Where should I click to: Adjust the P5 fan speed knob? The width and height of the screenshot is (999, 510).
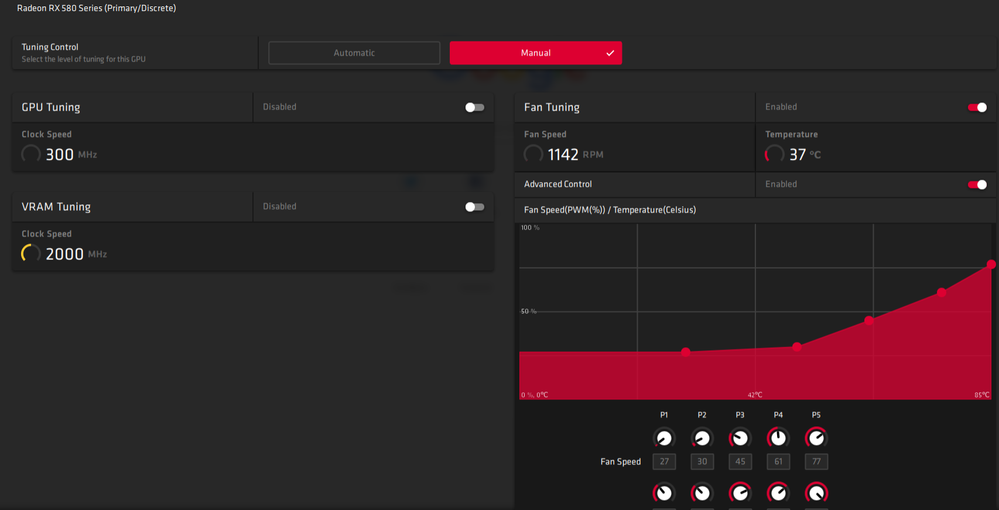(x=816, y=438)
